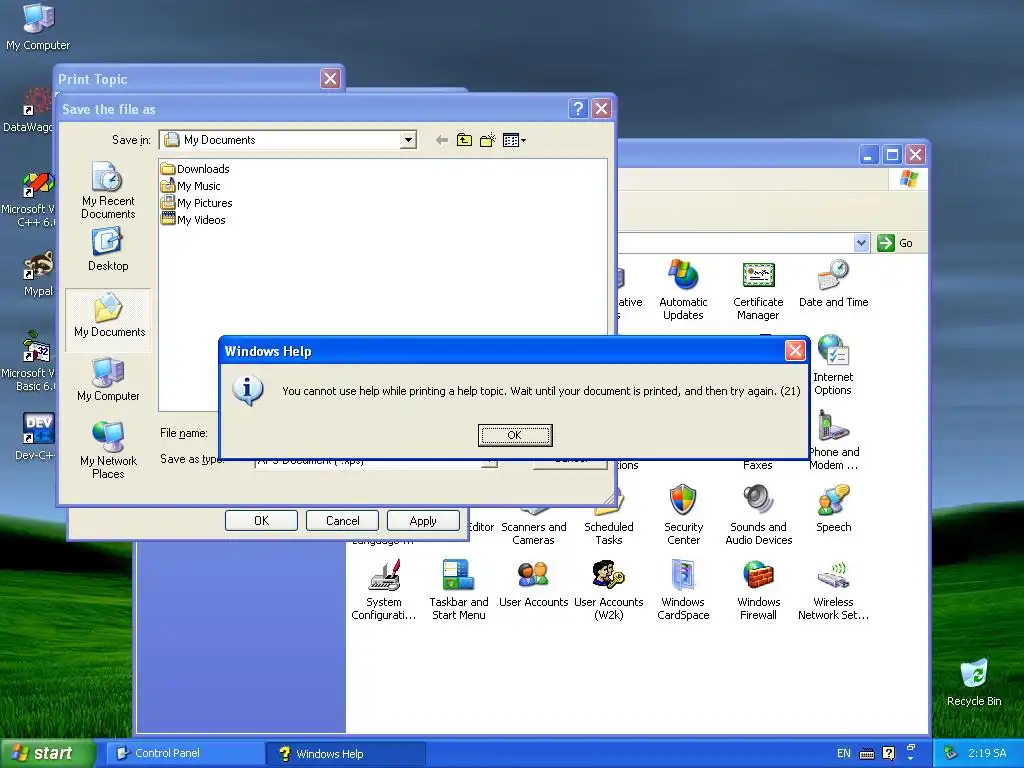The width and height of the screenshot is (1024, 768).
Task: Open Wireless Network Setup wizard
Action: coord(833,590)
